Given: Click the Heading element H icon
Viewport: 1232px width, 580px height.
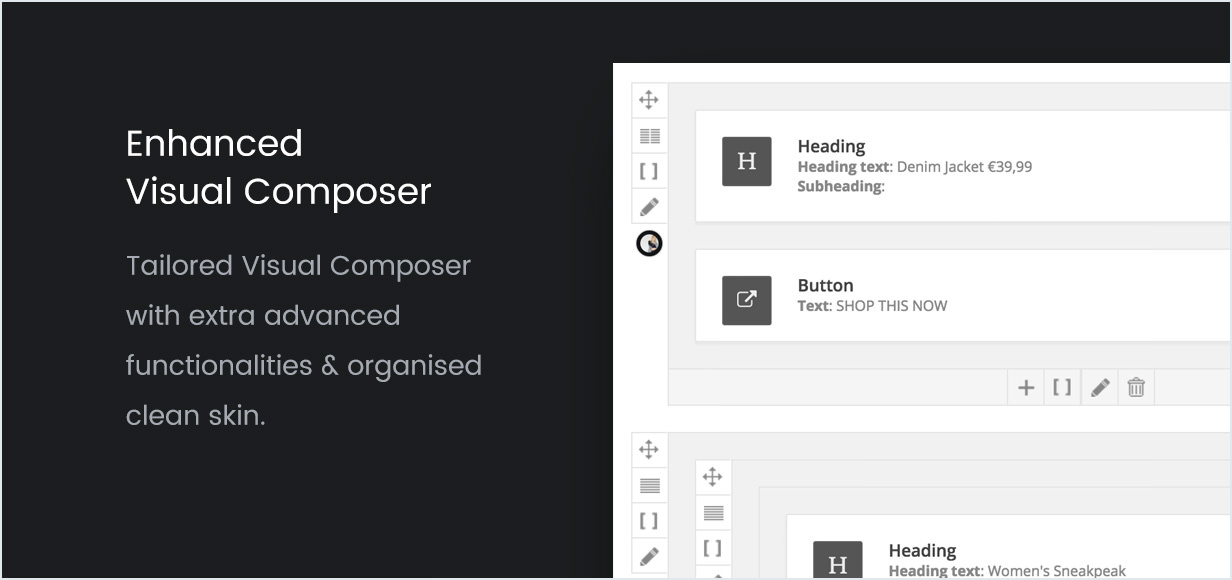Looking at the screenshot, I should tap(746, 161).
